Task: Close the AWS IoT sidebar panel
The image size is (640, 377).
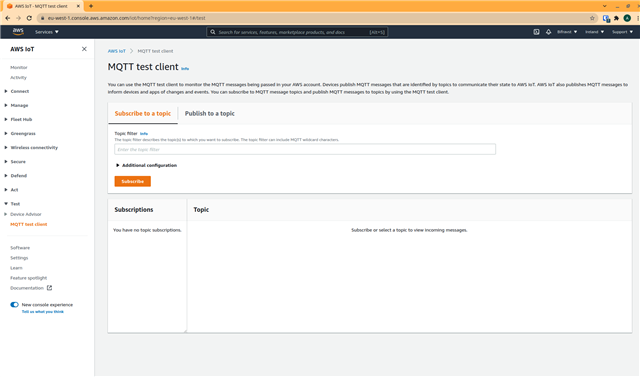Action: click(x=84, y=49)
